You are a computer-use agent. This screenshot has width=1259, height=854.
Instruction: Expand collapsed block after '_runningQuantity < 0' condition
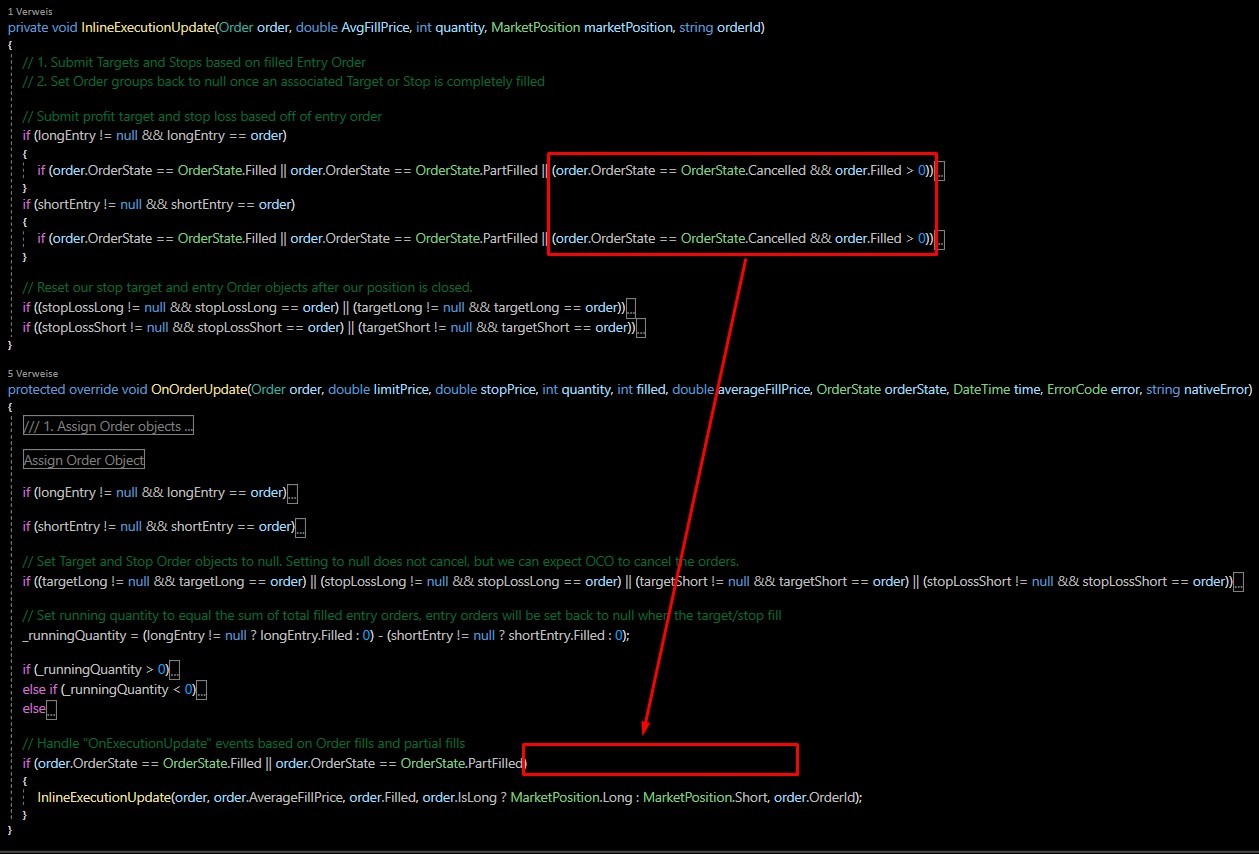(x=201, y=689)
